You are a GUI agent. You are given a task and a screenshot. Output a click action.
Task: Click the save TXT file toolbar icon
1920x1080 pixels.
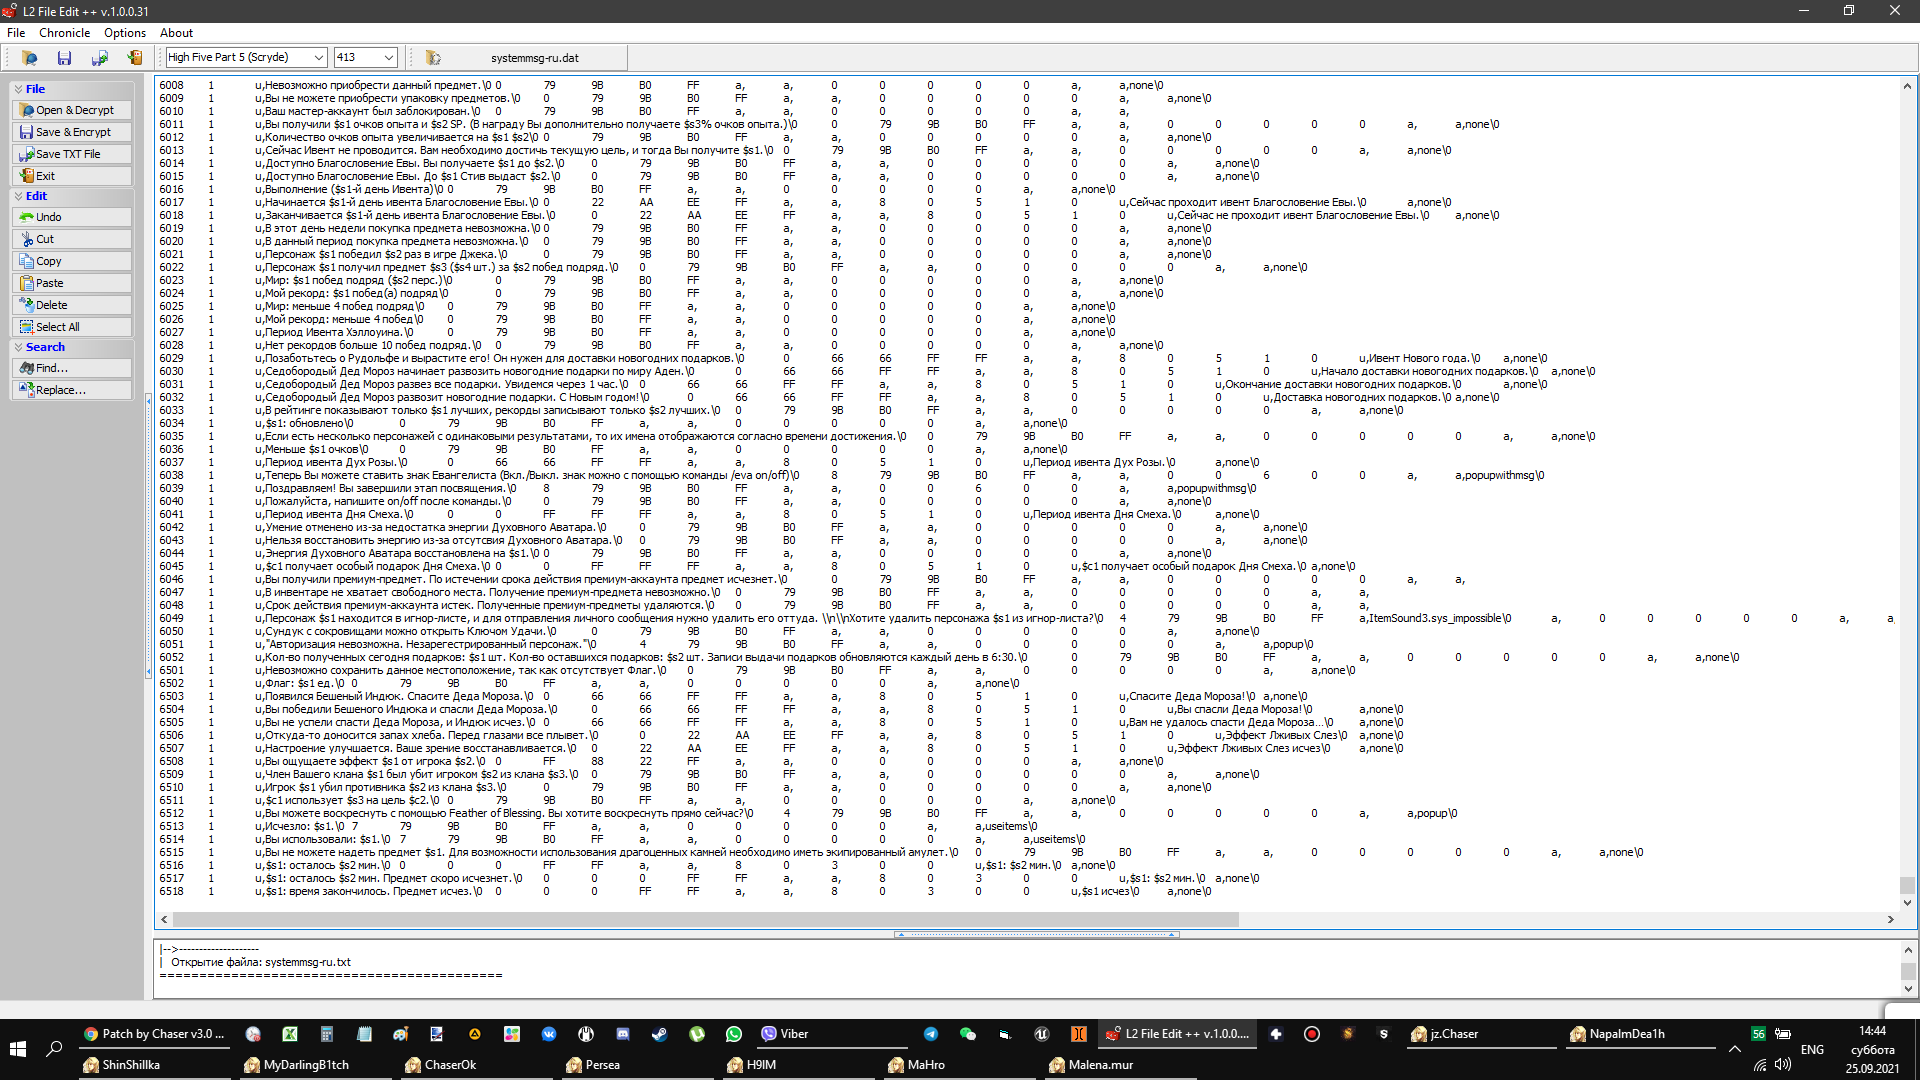(99, 58)
